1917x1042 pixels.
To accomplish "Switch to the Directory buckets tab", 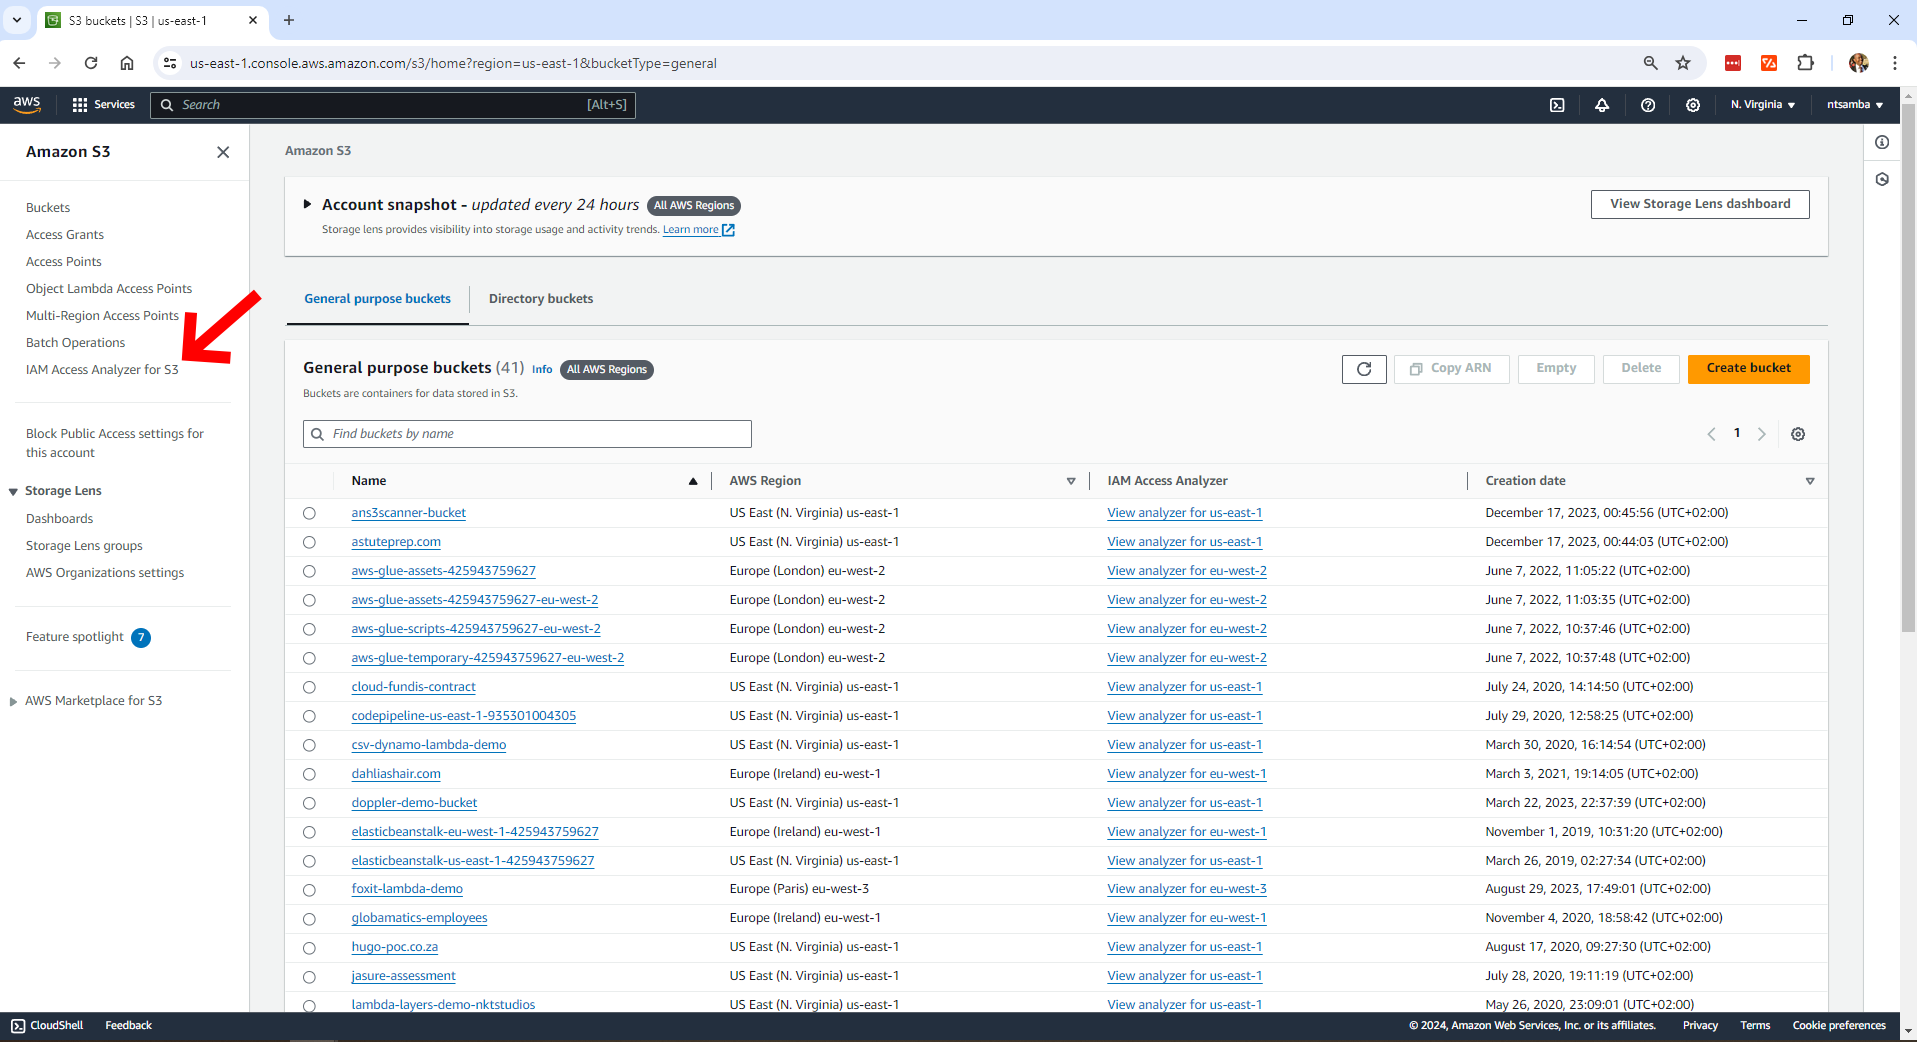I will click(541, 298).
